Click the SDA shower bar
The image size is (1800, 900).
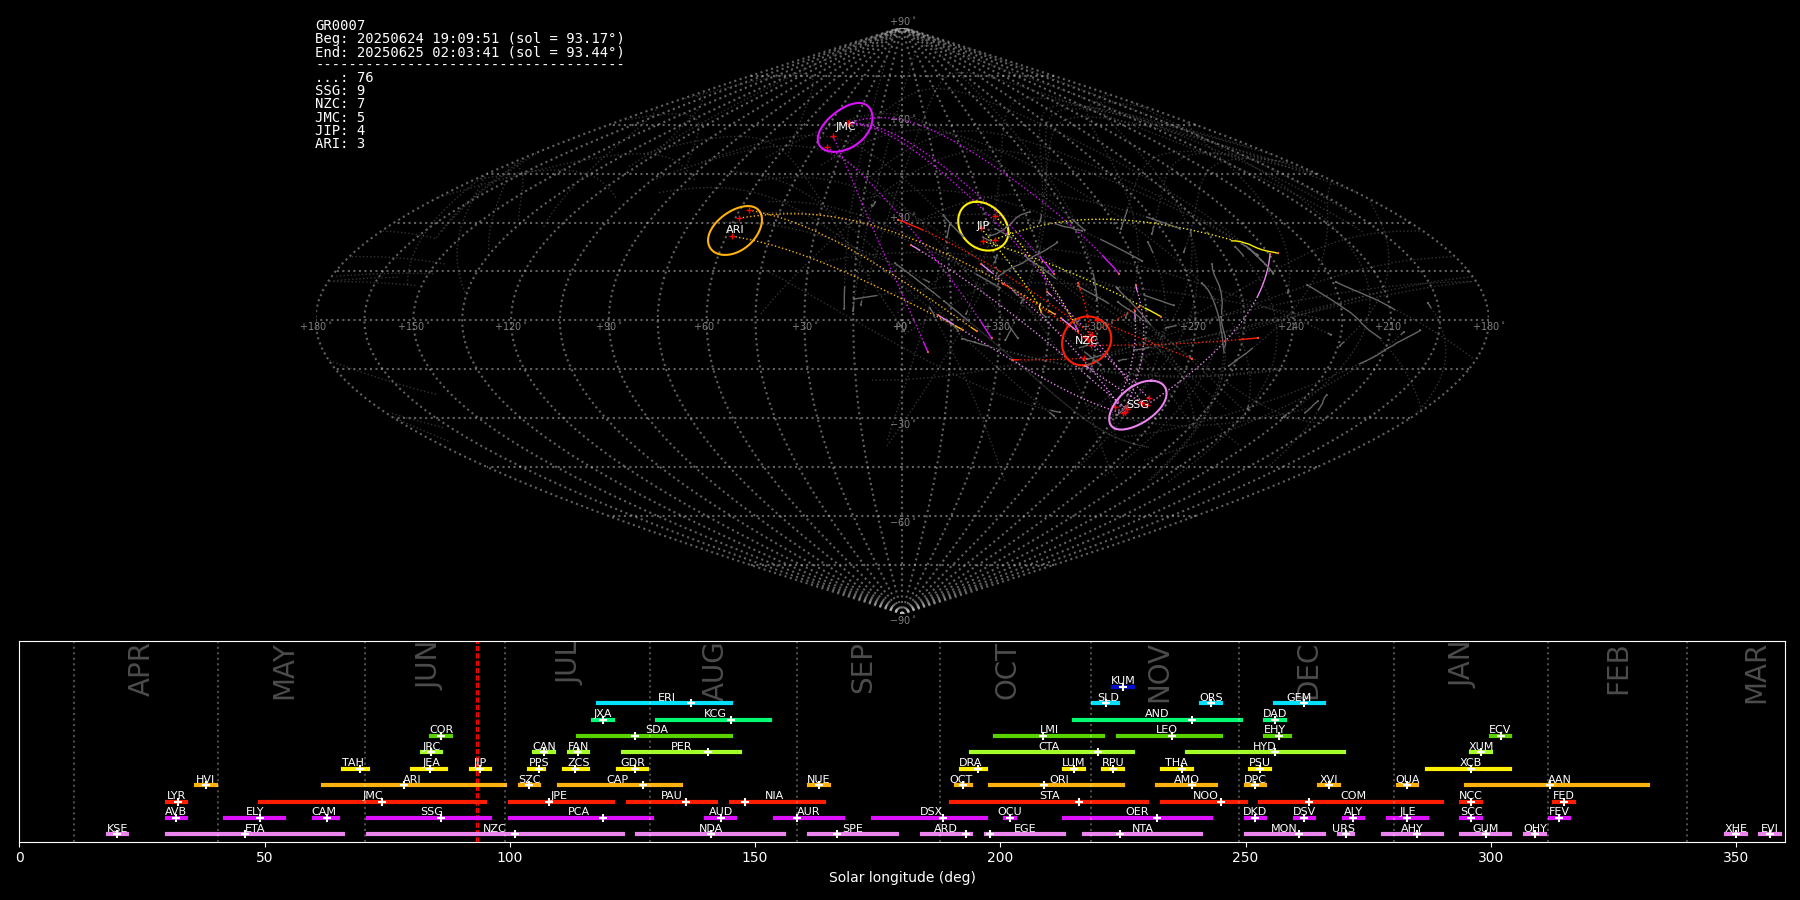654,736
